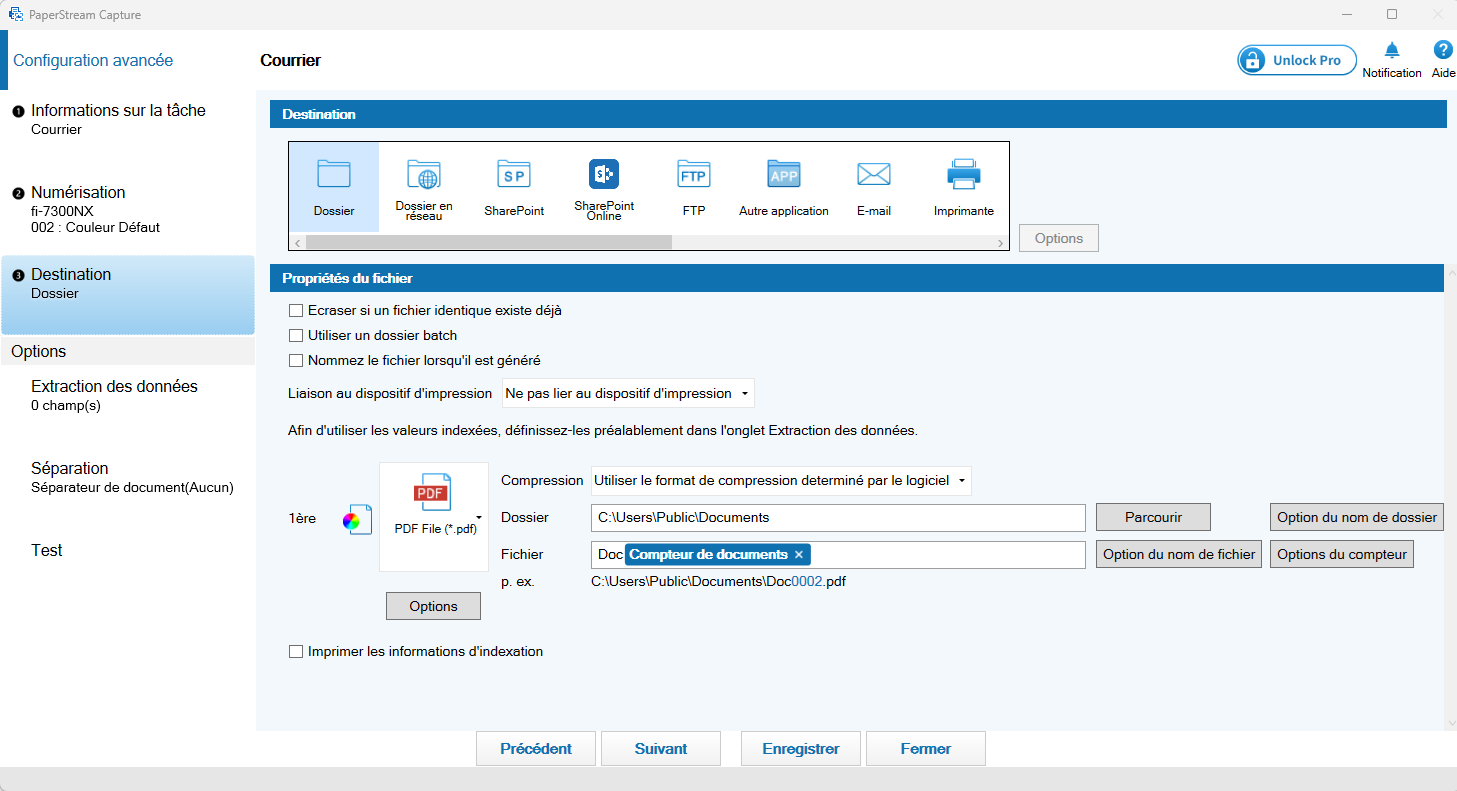Click the Fermer button
Screen dimensions: 1457x791
926,748
